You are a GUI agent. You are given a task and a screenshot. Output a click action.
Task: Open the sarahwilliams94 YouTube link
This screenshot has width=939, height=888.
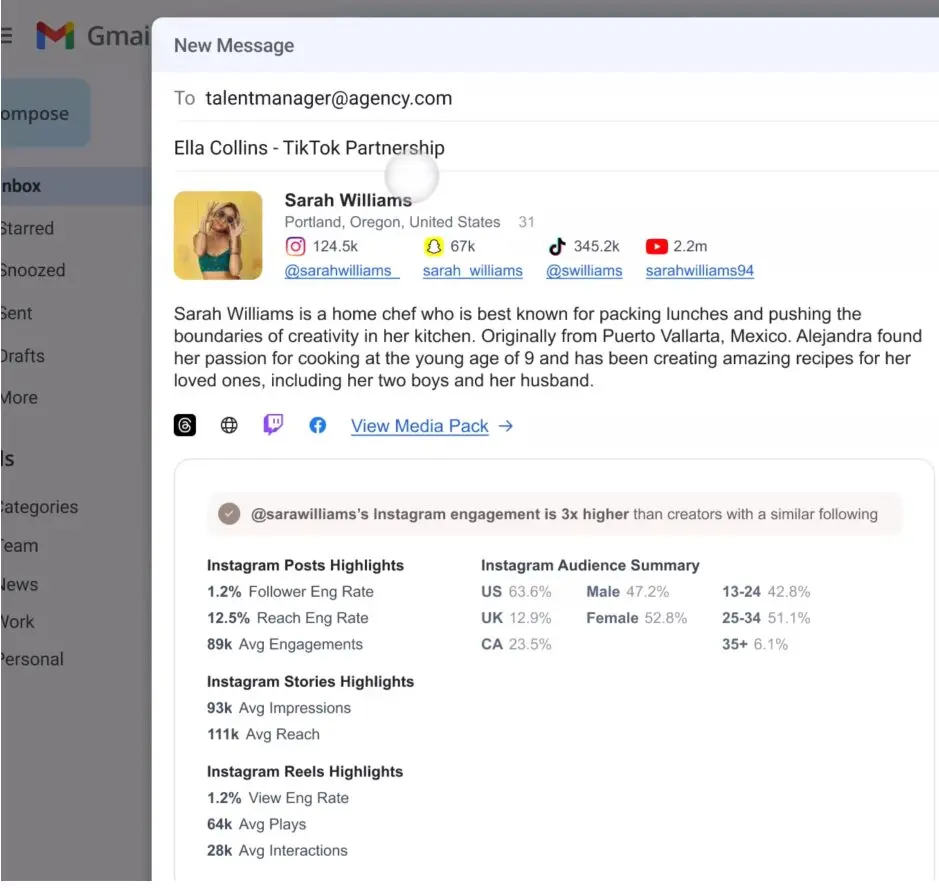699,271
